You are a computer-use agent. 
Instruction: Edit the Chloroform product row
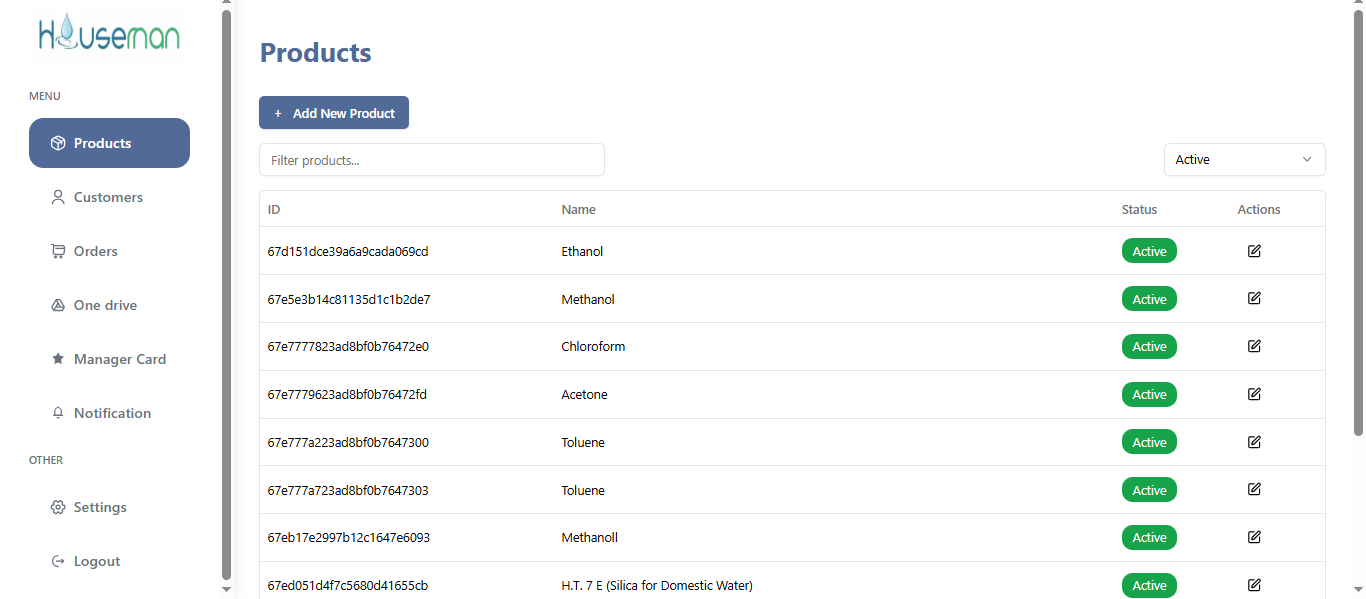coord(1254,346)
